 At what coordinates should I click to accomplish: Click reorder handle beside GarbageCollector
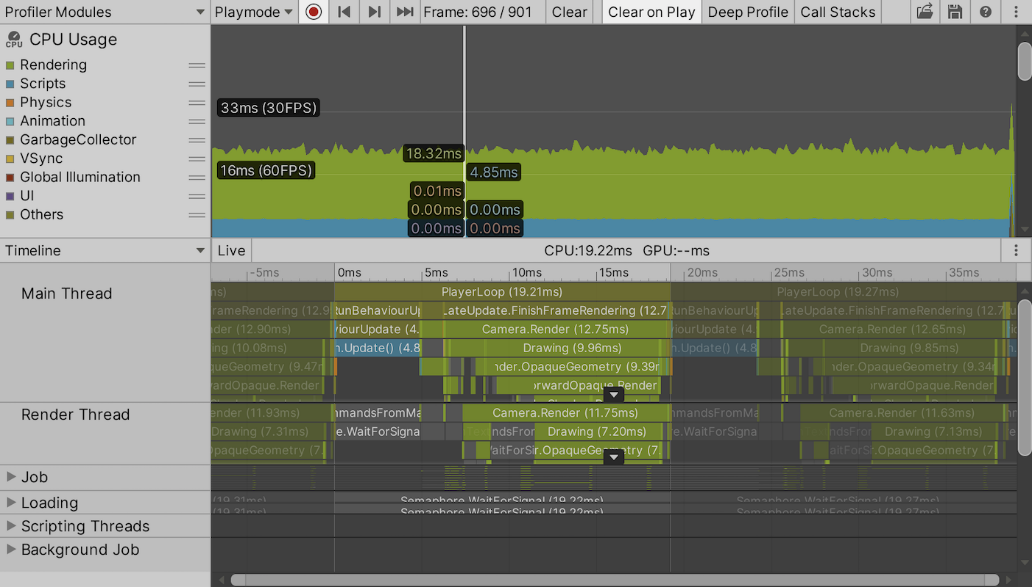[x=197, y=140]
